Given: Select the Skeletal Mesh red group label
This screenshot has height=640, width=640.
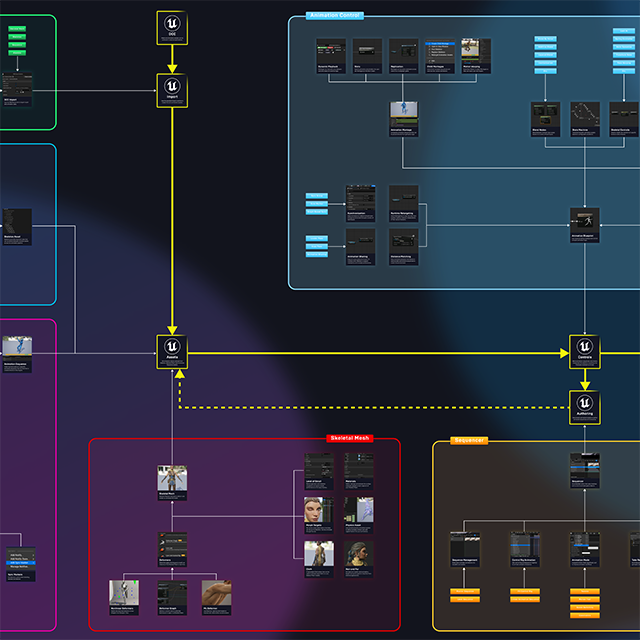Looking at the screenshot, I should 349,438.
